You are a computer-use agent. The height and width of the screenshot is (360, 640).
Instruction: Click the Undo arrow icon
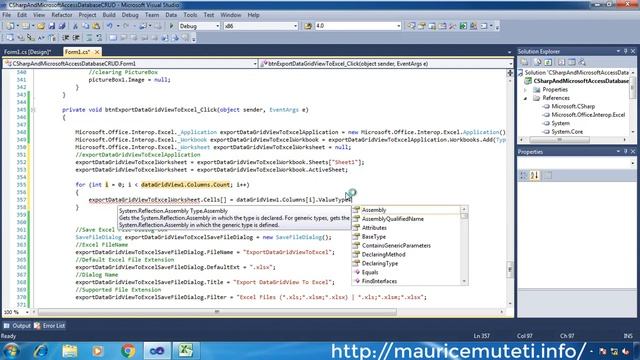[x=109, y=26]
